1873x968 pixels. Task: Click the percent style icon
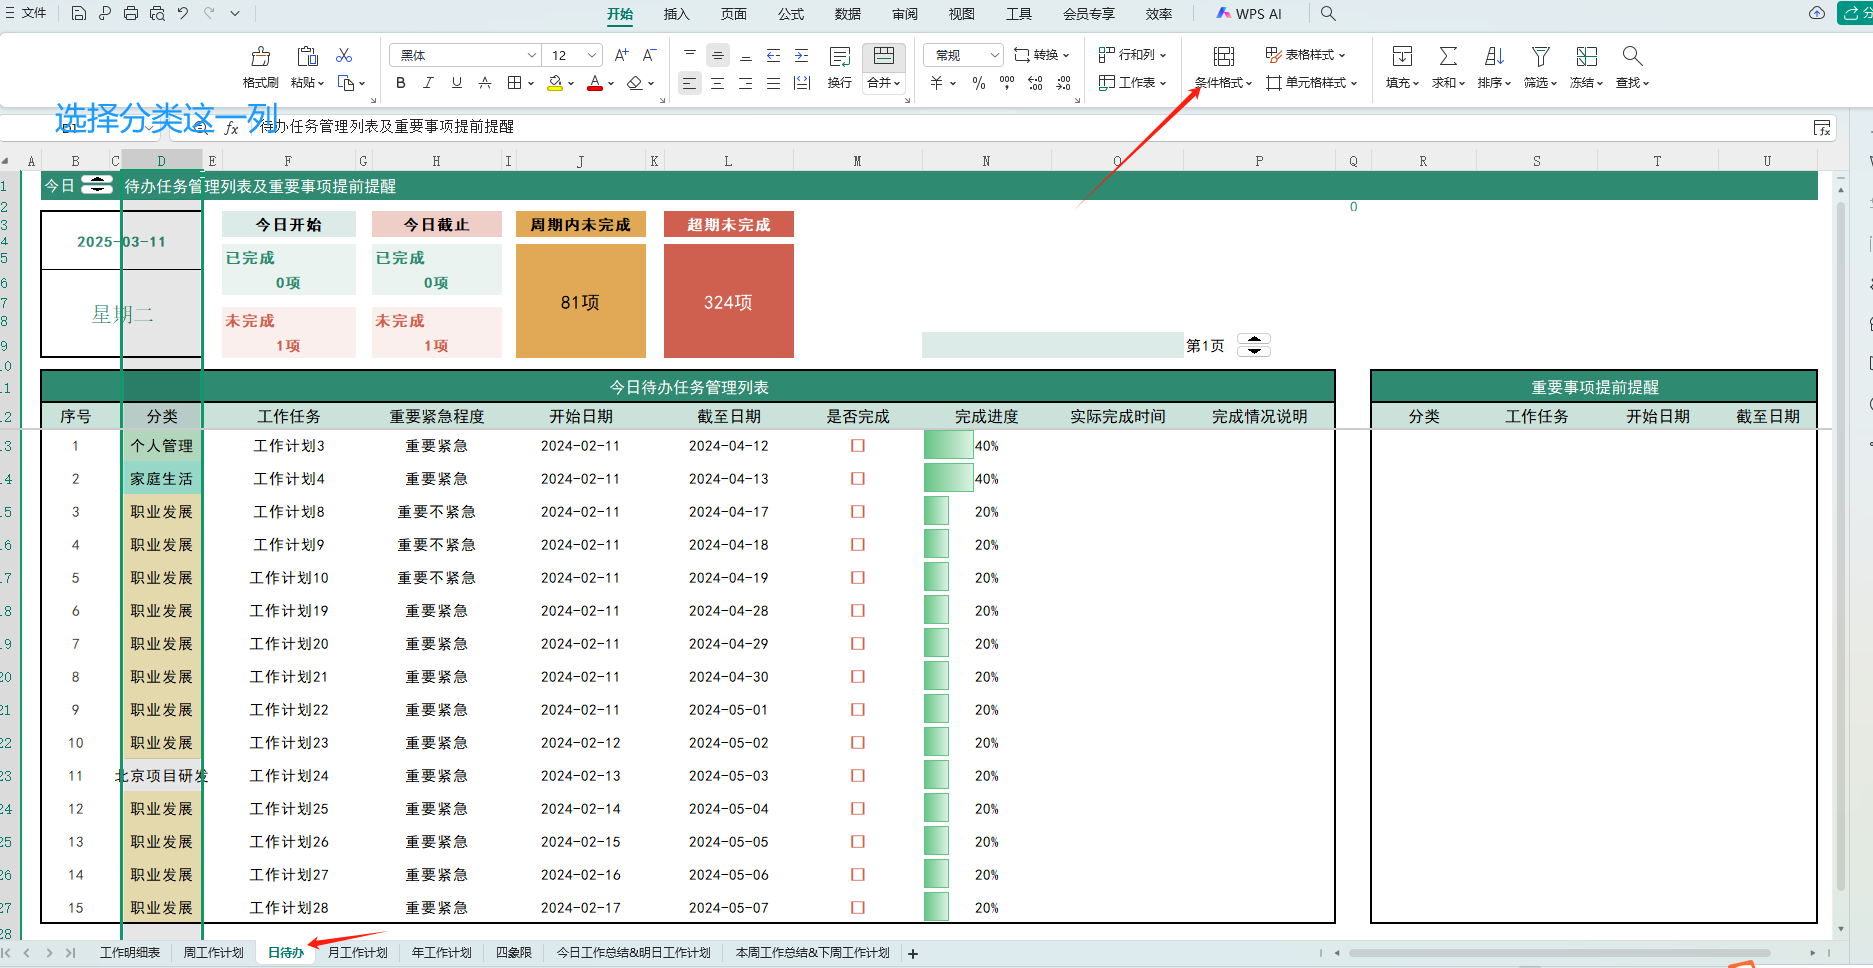(x=979, y=83)
